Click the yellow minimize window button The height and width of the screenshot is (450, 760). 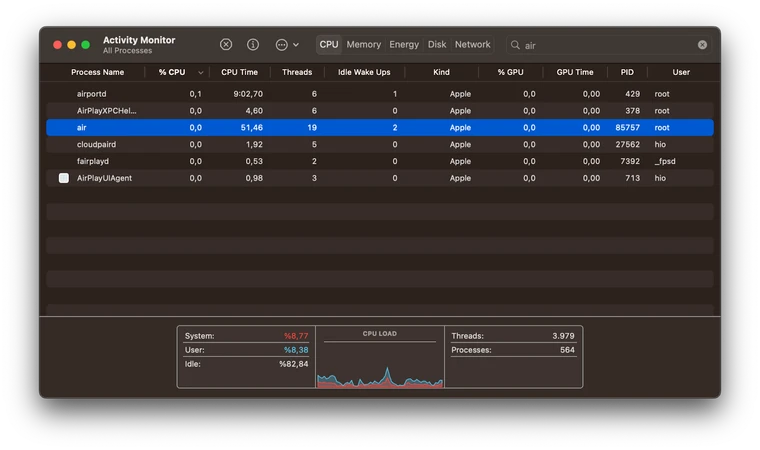(x=71, y=45)
